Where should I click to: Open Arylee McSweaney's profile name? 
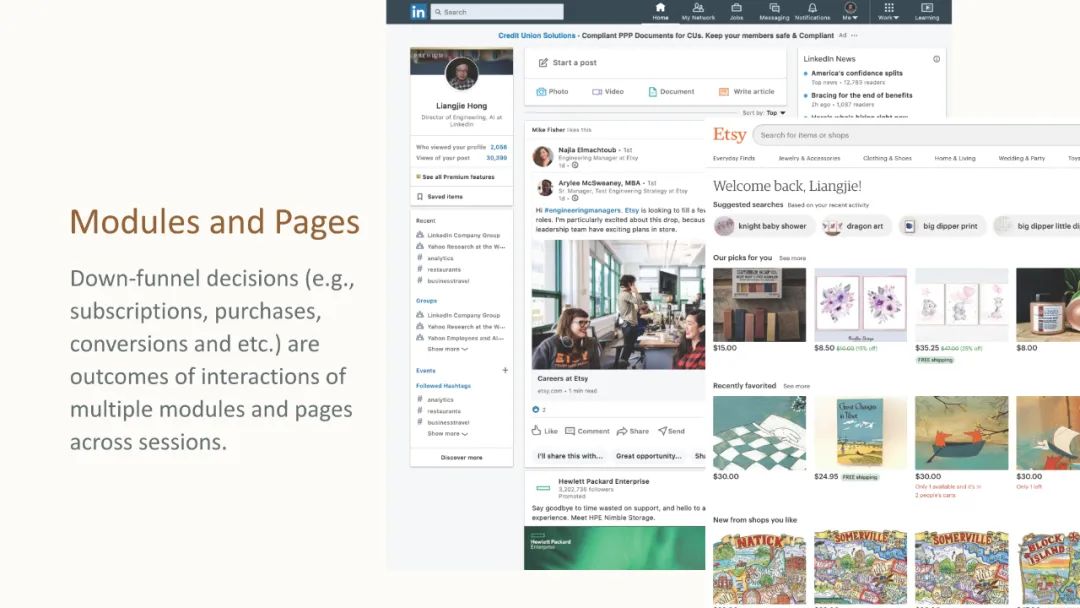[599, 183]
